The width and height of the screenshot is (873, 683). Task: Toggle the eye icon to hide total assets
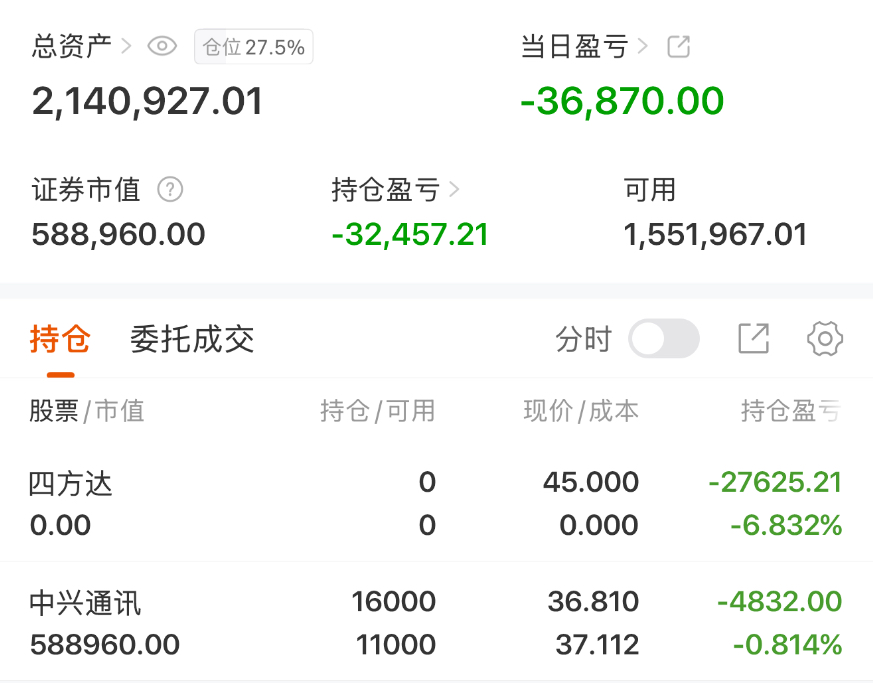point(162,46)
